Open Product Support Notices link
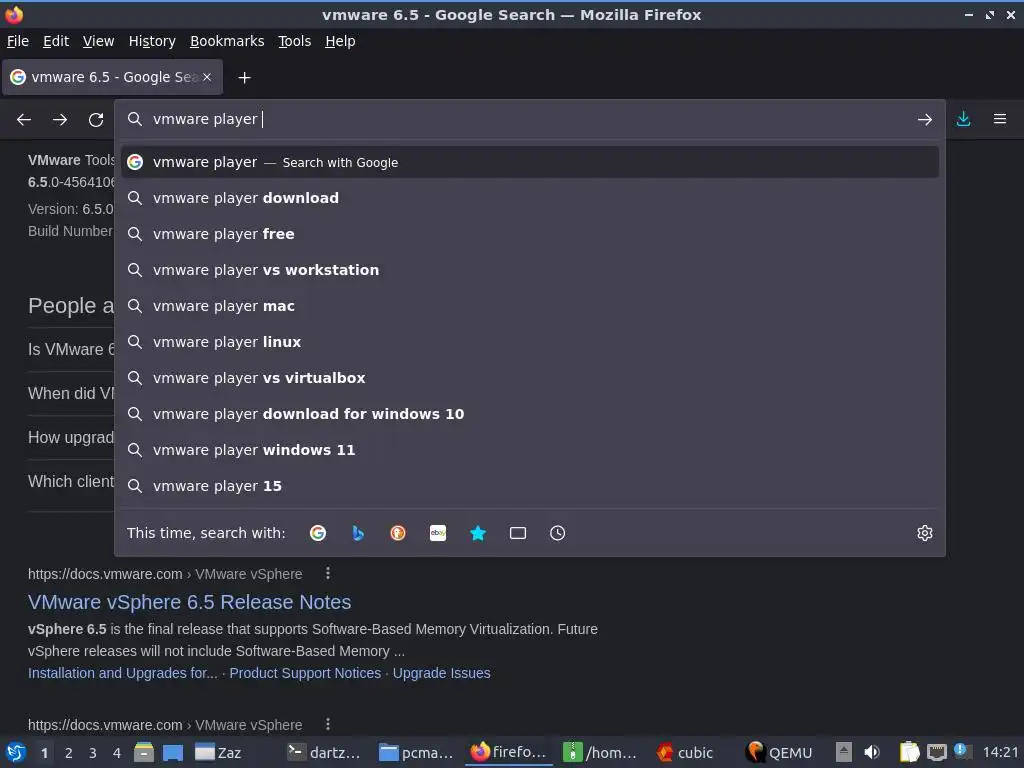Screen dimensions: 1024x768 click(305, 673)
